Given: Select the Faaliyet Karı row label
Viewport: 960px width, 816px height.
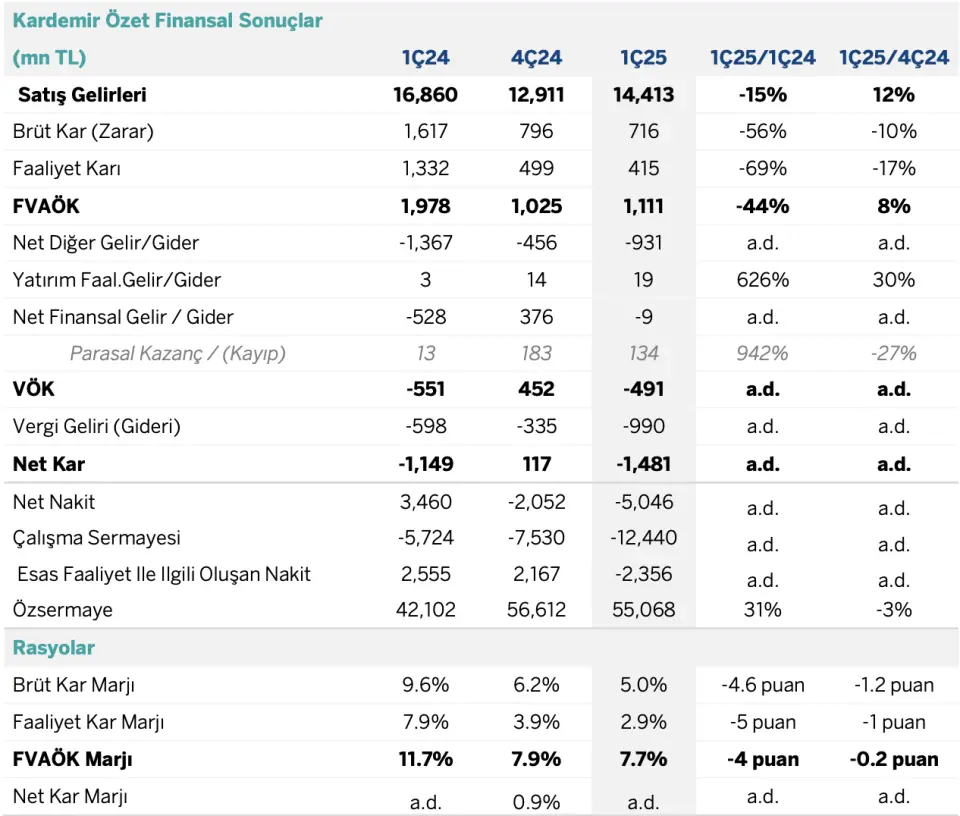Looking at the screenshot, I should (67, 168).
